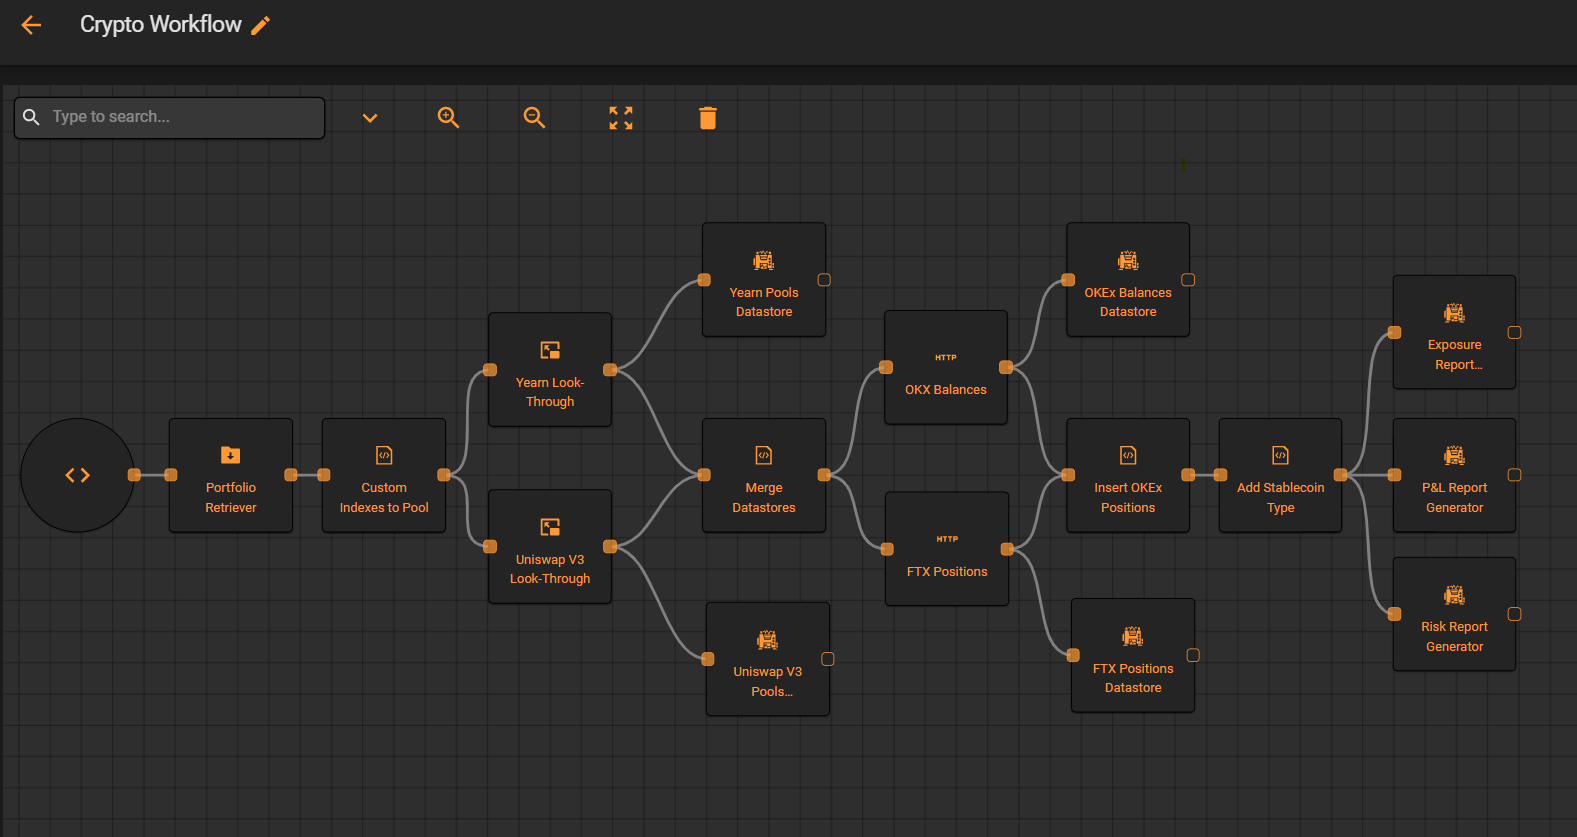This screenshot has height=837, width=1577.
Task: Click the Insert OKEx Positions input port
Action: (x=1068, y=475)
